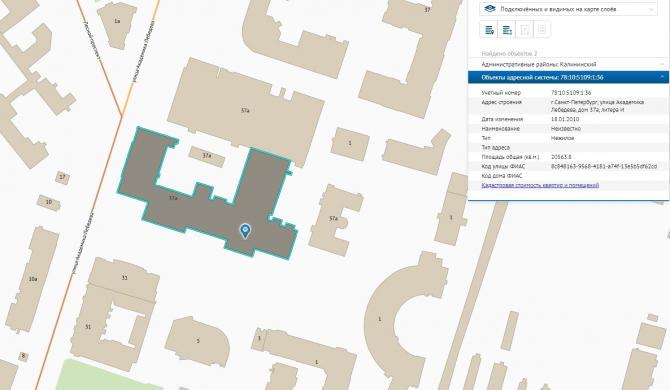This screenshot has width=670, height=390.
Task: Click the disabled document list toolbar icon
Action: click(542, 30)
